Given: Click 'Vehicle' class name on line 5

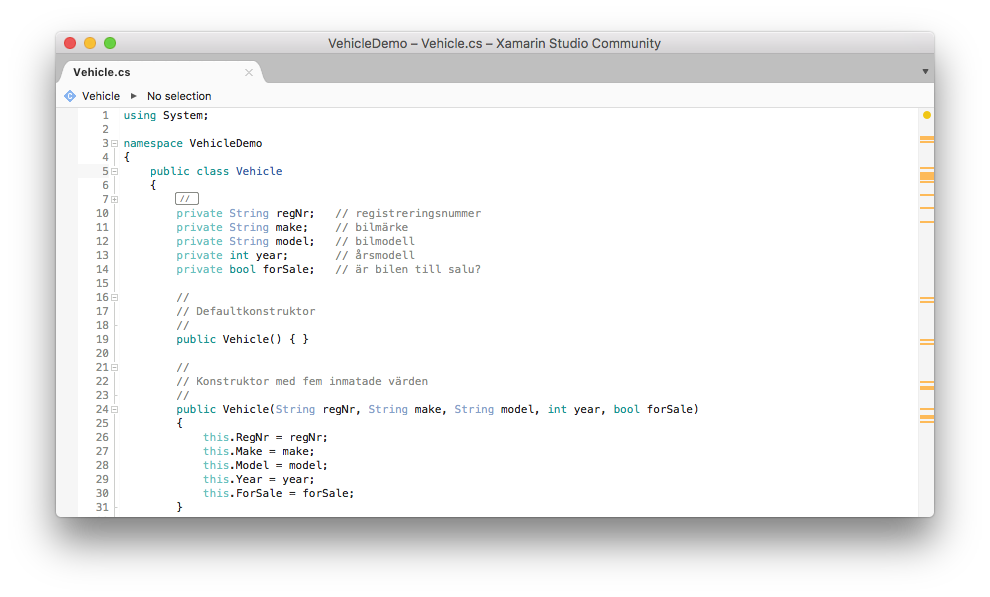Looking at the screenshot, I should tap(259, 171).
